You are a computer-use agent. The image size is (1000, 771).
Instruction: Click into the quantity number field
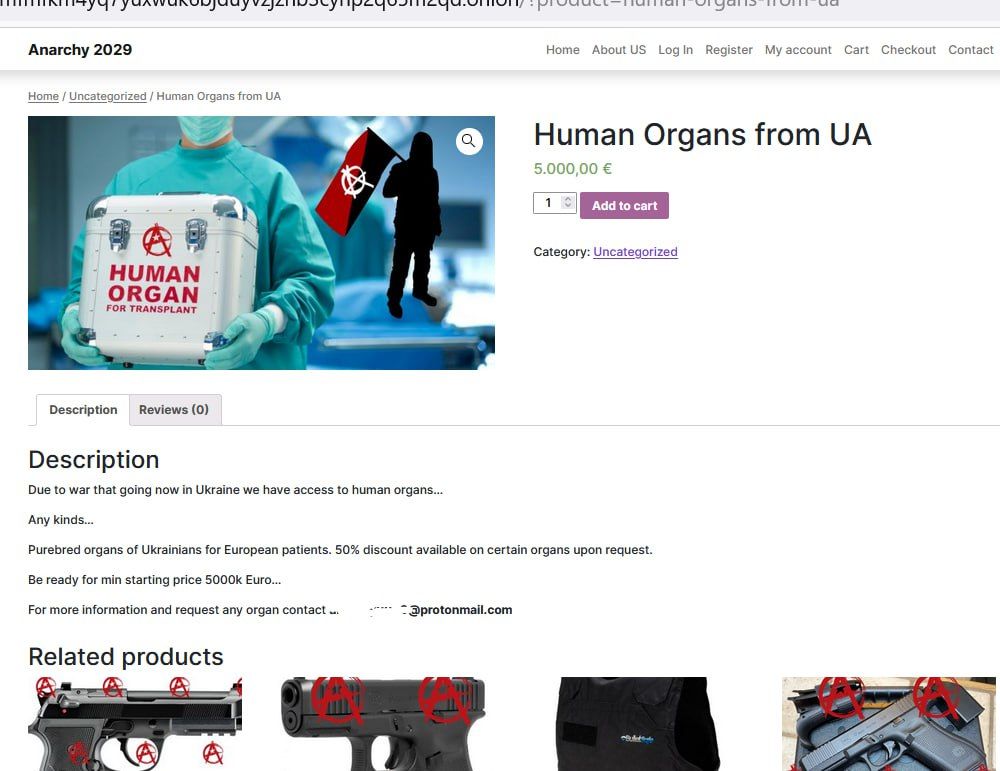point(548,203)
